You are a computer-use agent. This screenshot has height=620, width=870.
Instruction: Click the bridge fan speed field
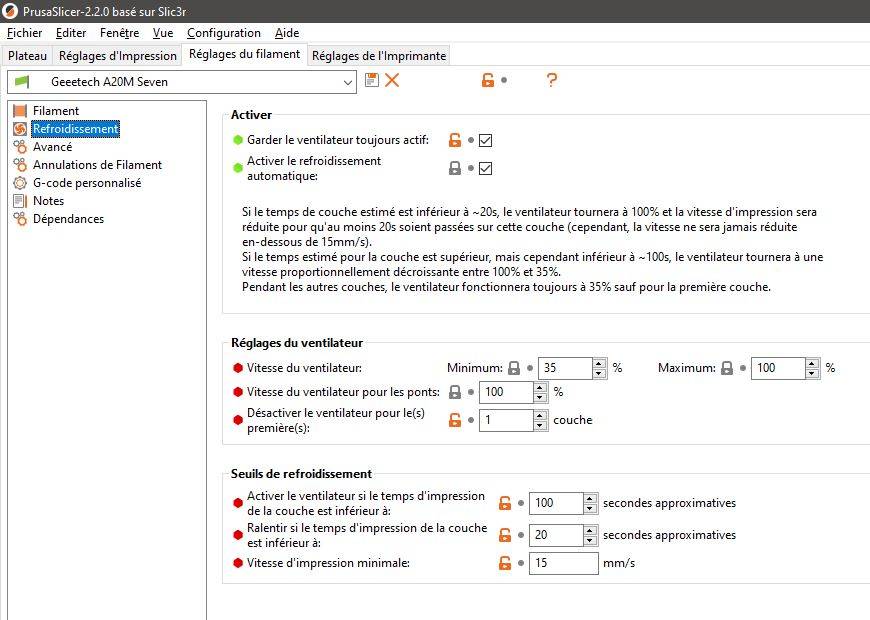click(505, 392)
